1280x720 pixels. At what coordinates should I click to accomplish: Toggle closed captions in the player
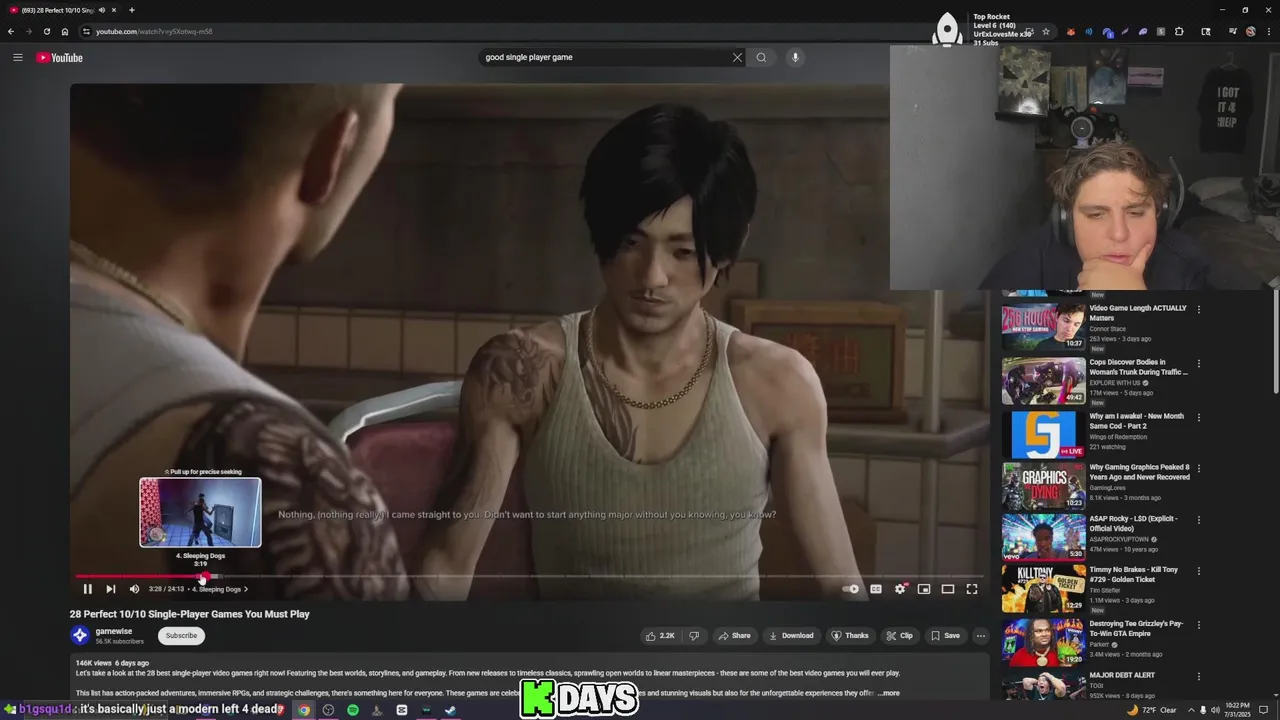[x=876, y=589]
